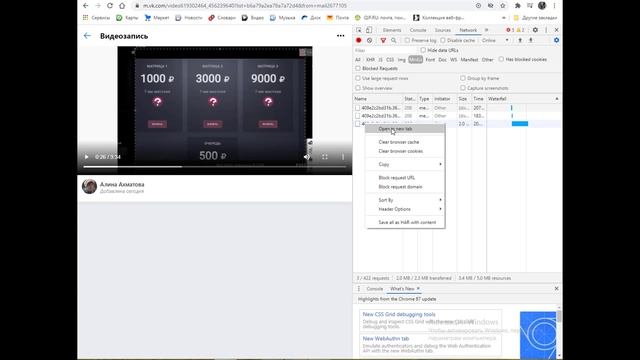Filter requests by Media type

(415, 60)
